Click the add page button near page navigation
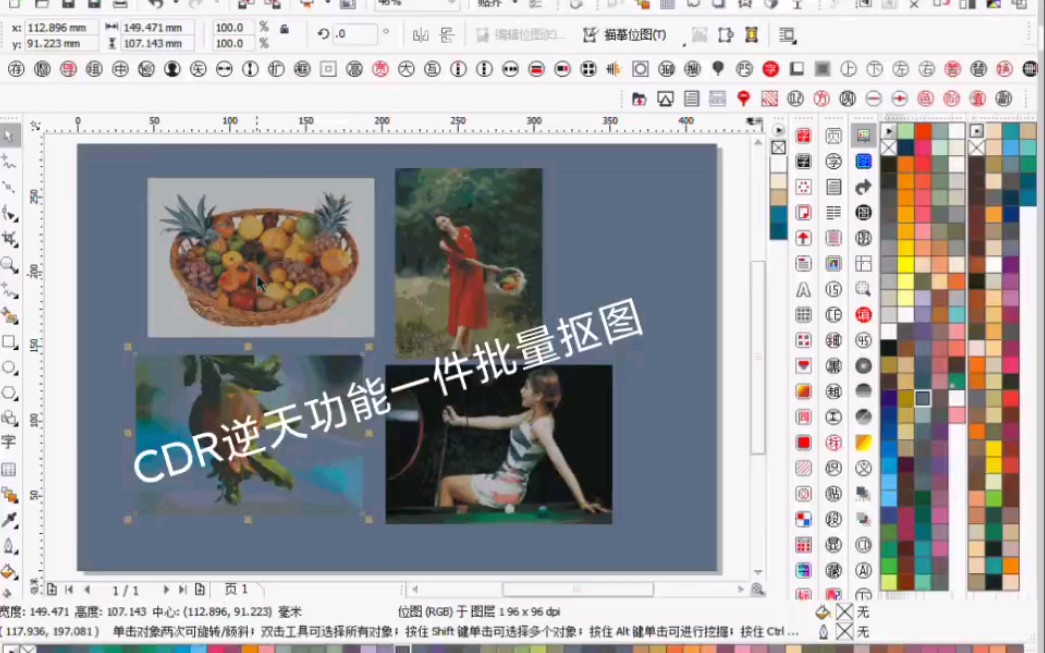This screenshot has height=653, width=1045. click(200, 589)
